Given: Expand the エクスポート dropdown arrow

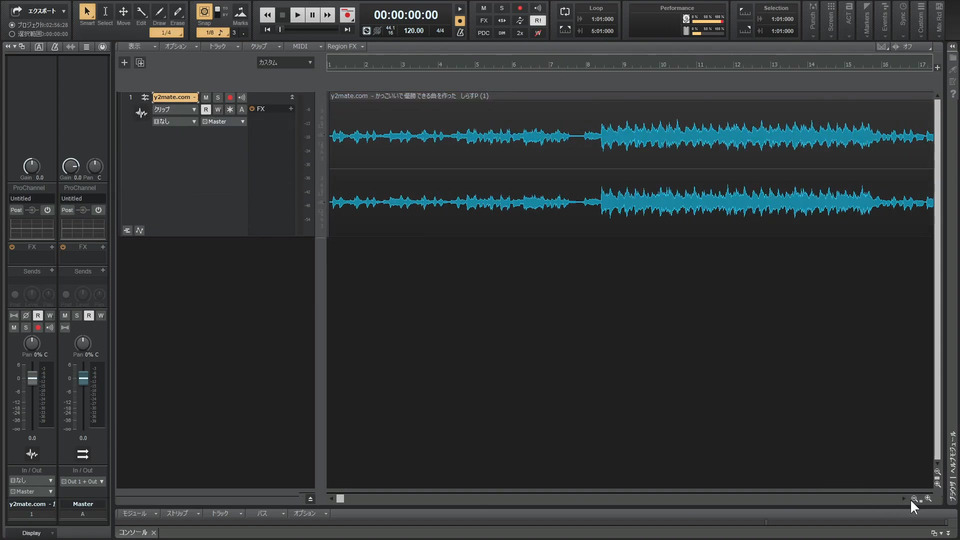Looking at the screenshot, I should pos(64,11).
